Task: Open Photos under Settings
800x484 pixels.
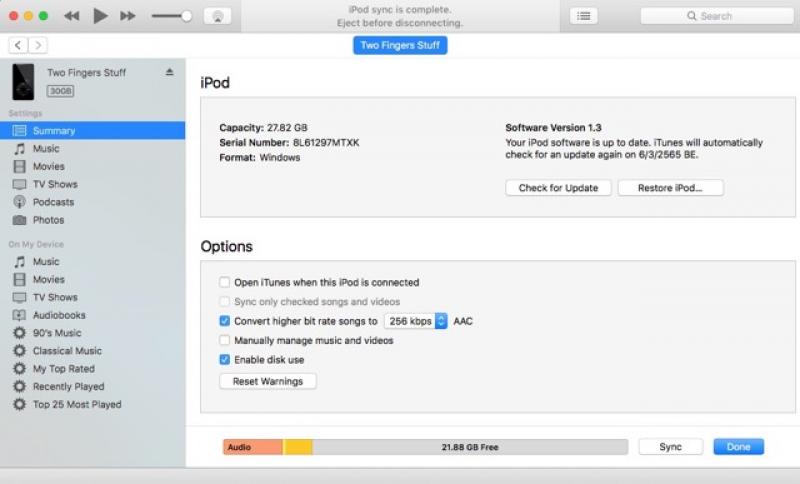Action: 48,220
